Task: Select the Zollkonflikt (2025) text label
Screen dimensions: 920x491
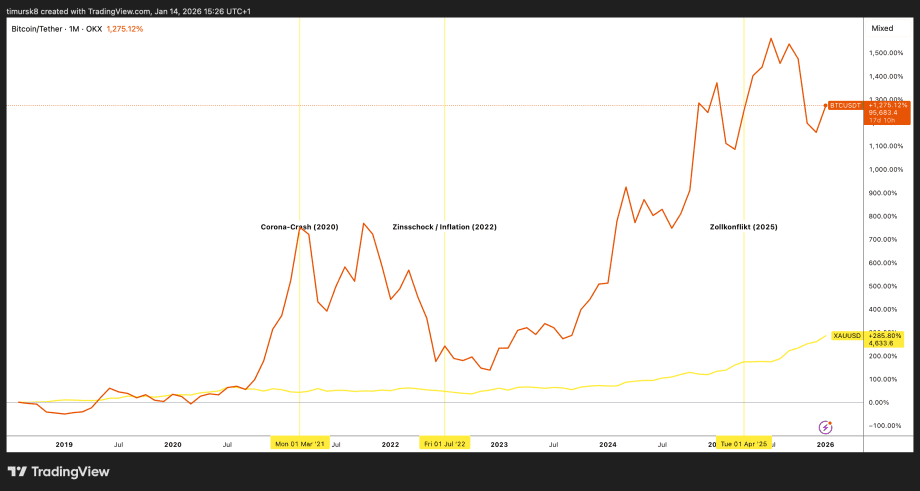Action: pyautogui.click(x=743, y=227)
